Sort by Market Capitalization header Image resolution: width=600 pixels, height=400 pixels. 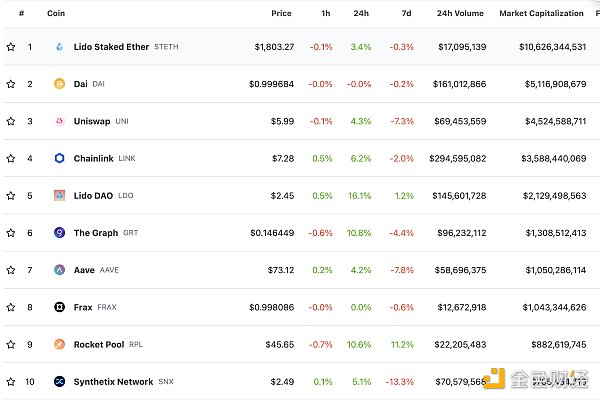click(x=542, y=13)
